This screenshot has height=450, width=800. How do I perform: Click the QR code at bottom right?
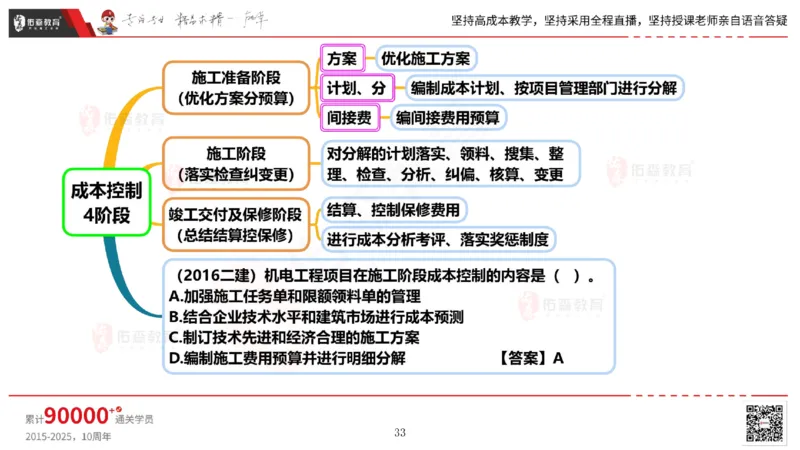point(764,423)
